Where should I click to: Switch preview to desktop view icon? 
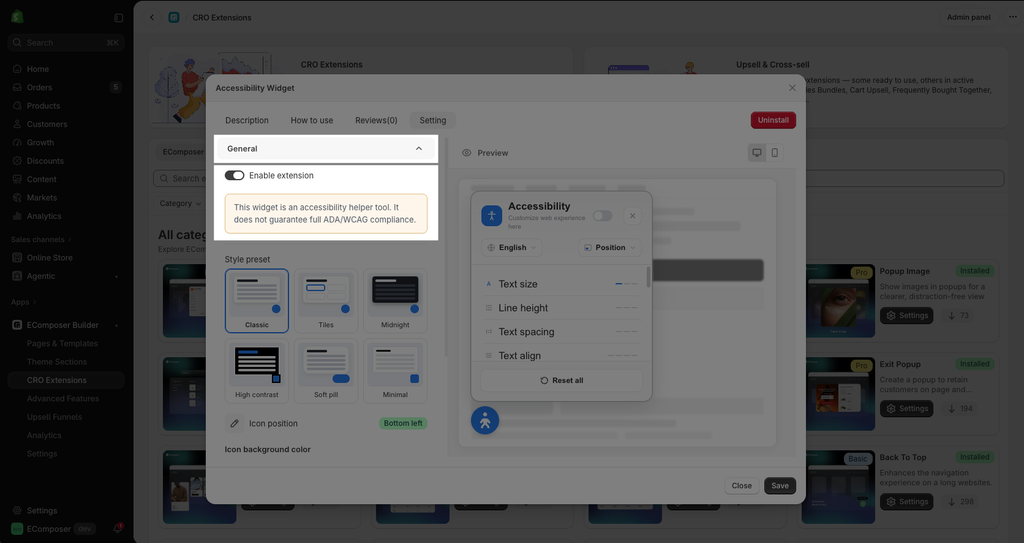coord(757,153)
